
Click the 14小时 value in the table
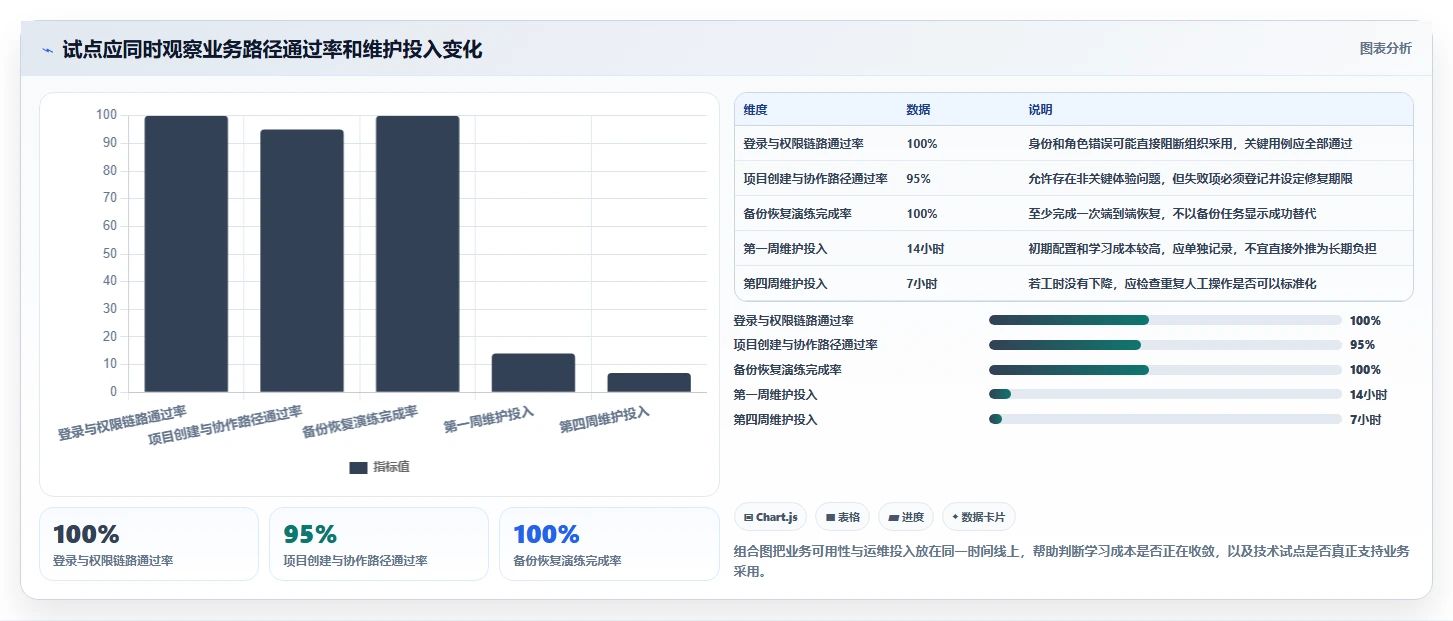925,249
